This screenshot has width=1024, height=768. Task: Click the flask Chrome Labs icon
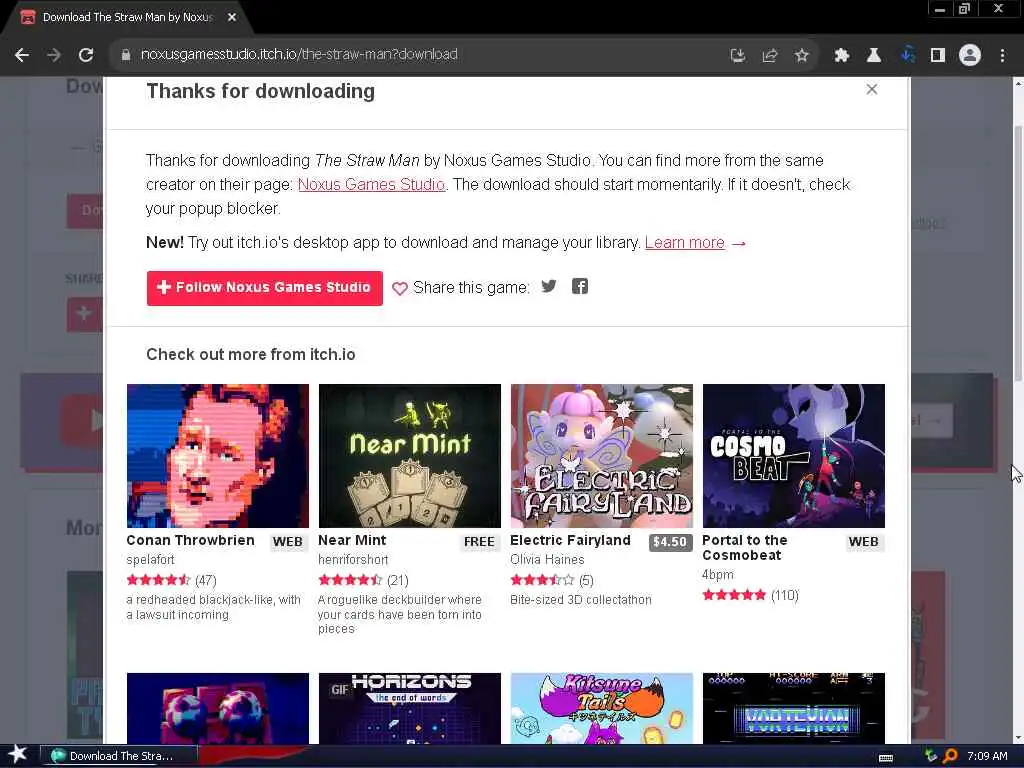pos(873,56)
